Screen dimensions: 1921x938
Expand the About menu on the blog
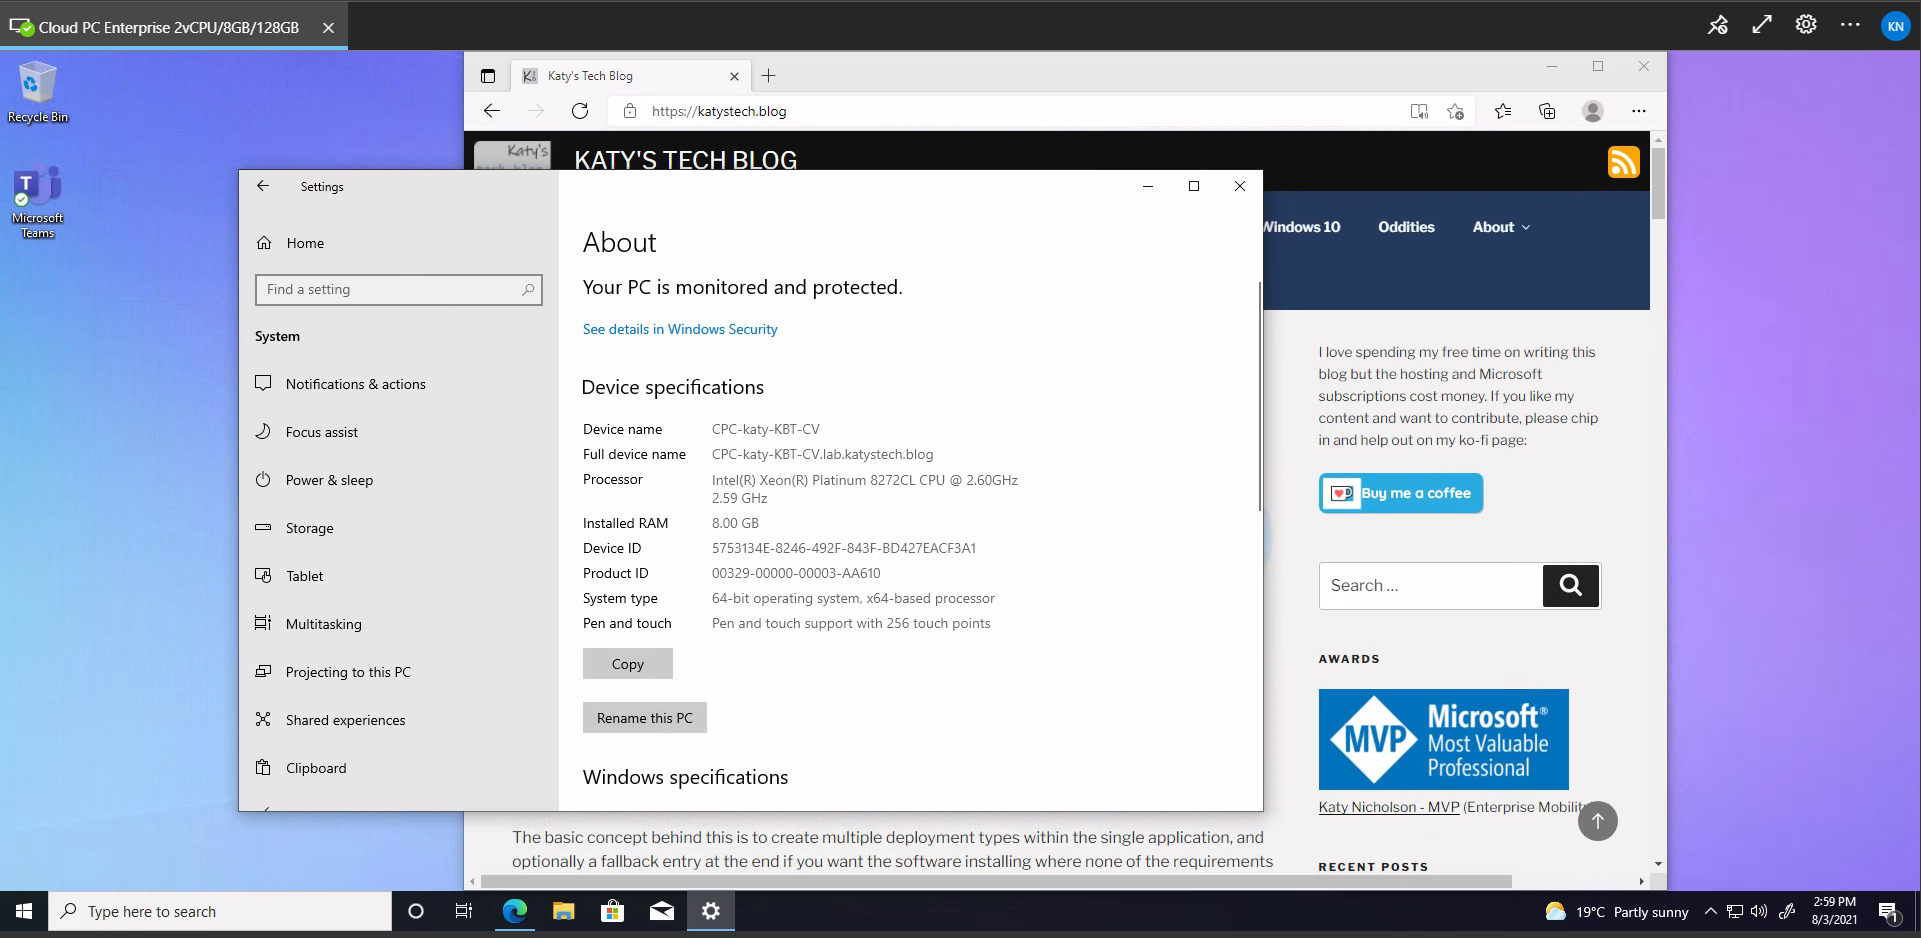pos(1500,227)
